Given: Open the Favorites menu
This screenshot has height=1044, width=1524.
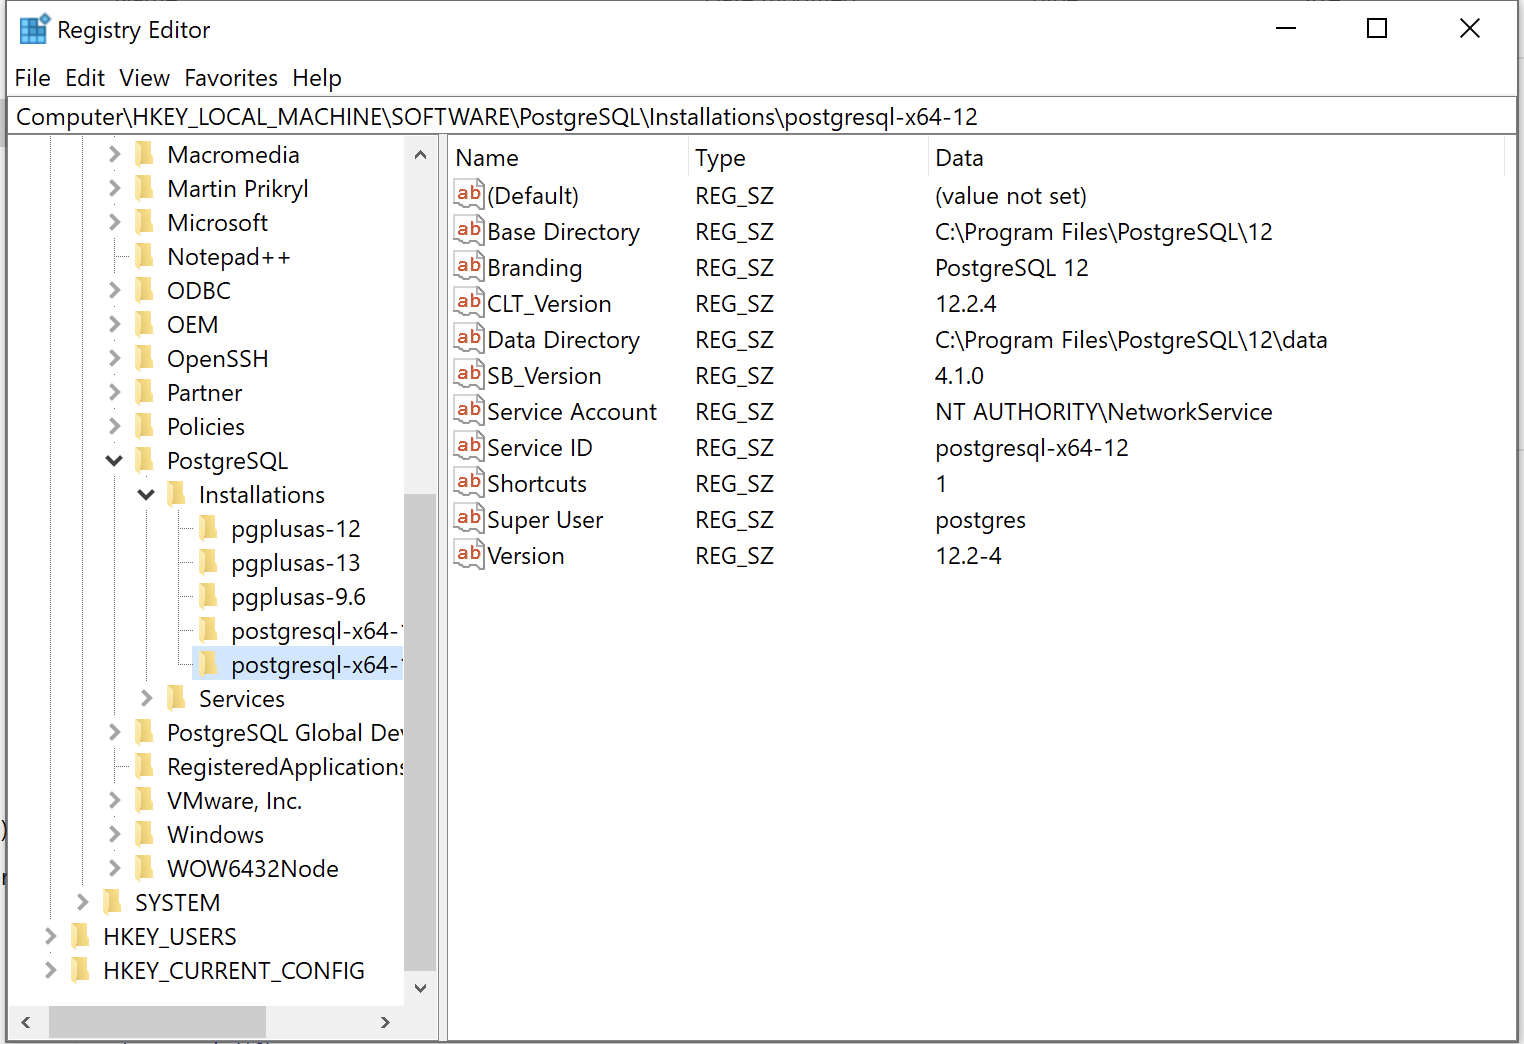Looking at the screenshot, I should click(x=231, y=78).
